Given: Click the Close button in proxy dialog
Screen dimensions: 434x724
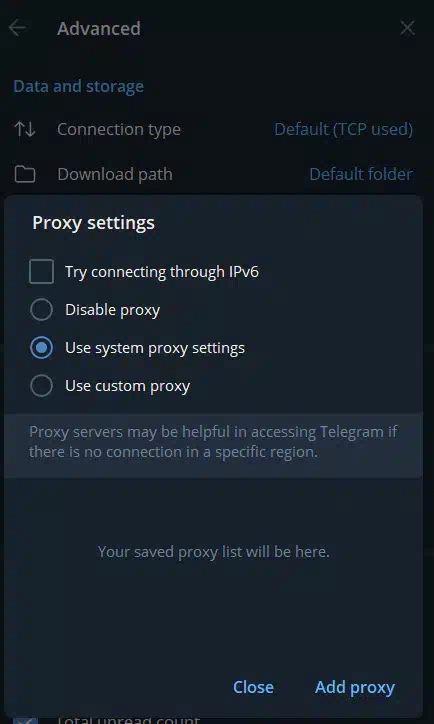Looking at the screenshot, I should pos(253,687).
